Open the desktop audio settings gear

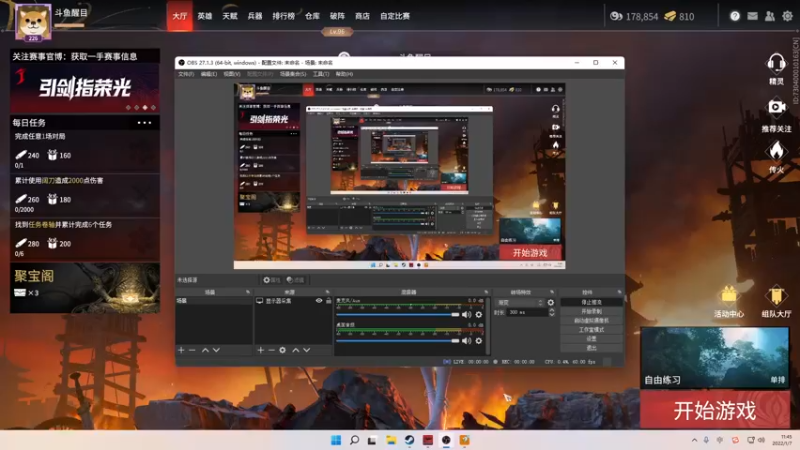[x=479, y=341]
